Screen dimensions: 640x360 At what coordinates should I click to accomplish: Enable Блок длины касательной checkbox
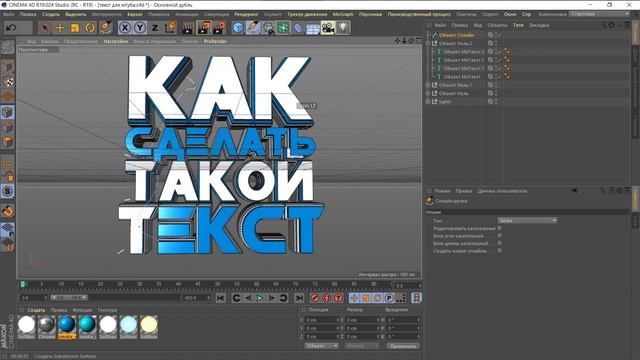click(500, 243)
